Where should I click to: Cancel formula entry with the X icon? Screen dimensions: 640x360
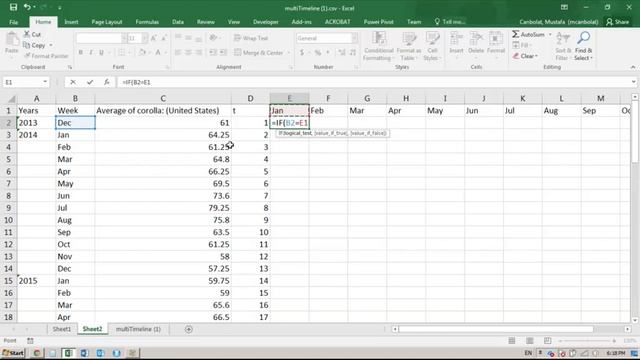click(73, 82)
